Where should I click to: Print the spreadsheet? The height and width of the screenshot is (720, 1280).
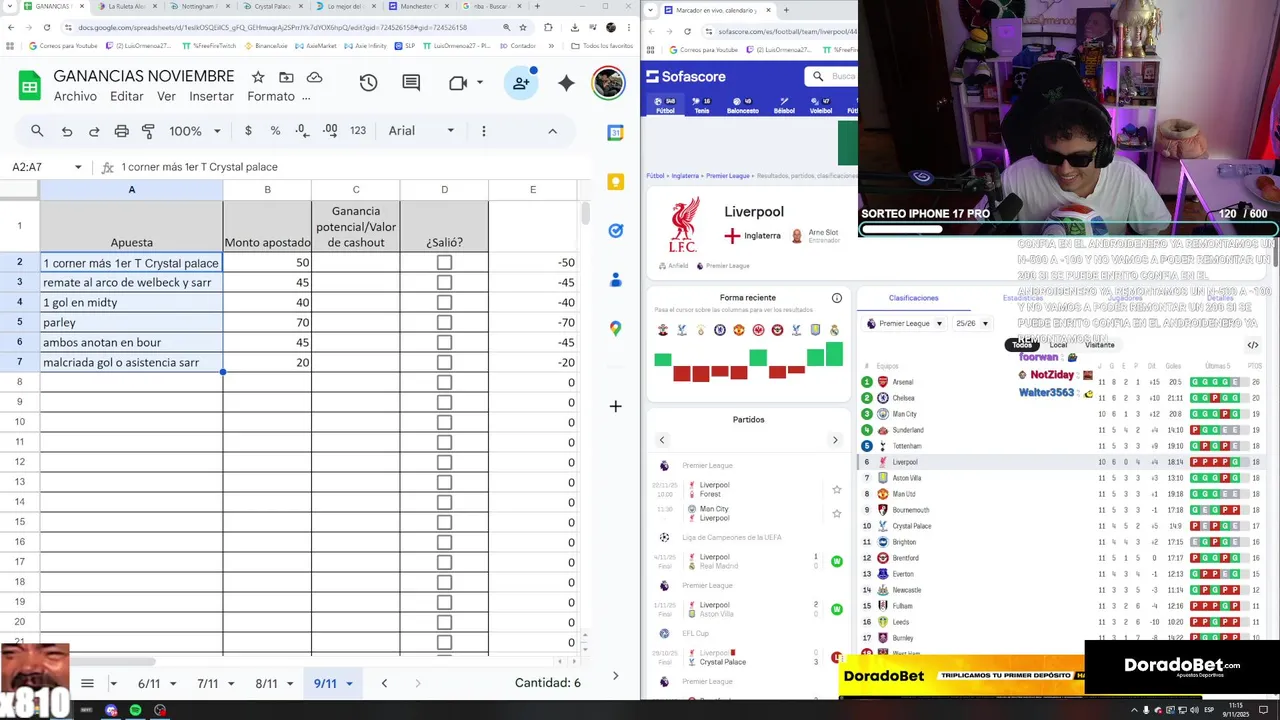(121, 131)
